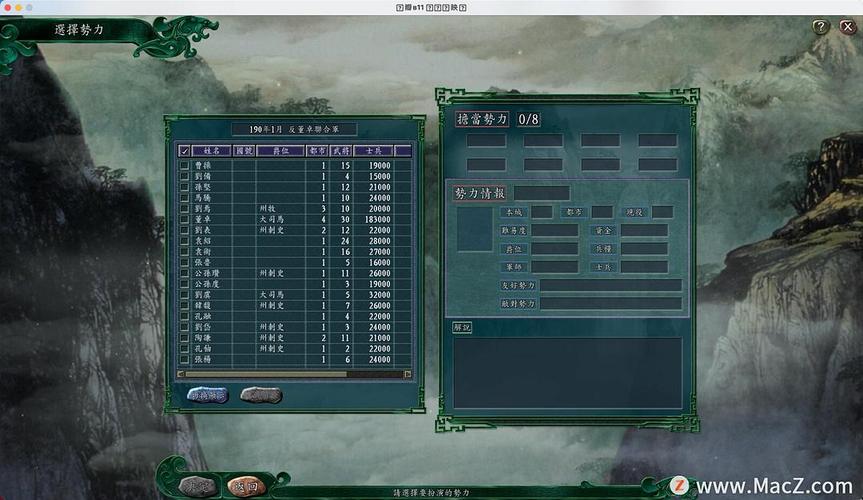
Task: Check the box for 袁術
Action: click(184, 252)
